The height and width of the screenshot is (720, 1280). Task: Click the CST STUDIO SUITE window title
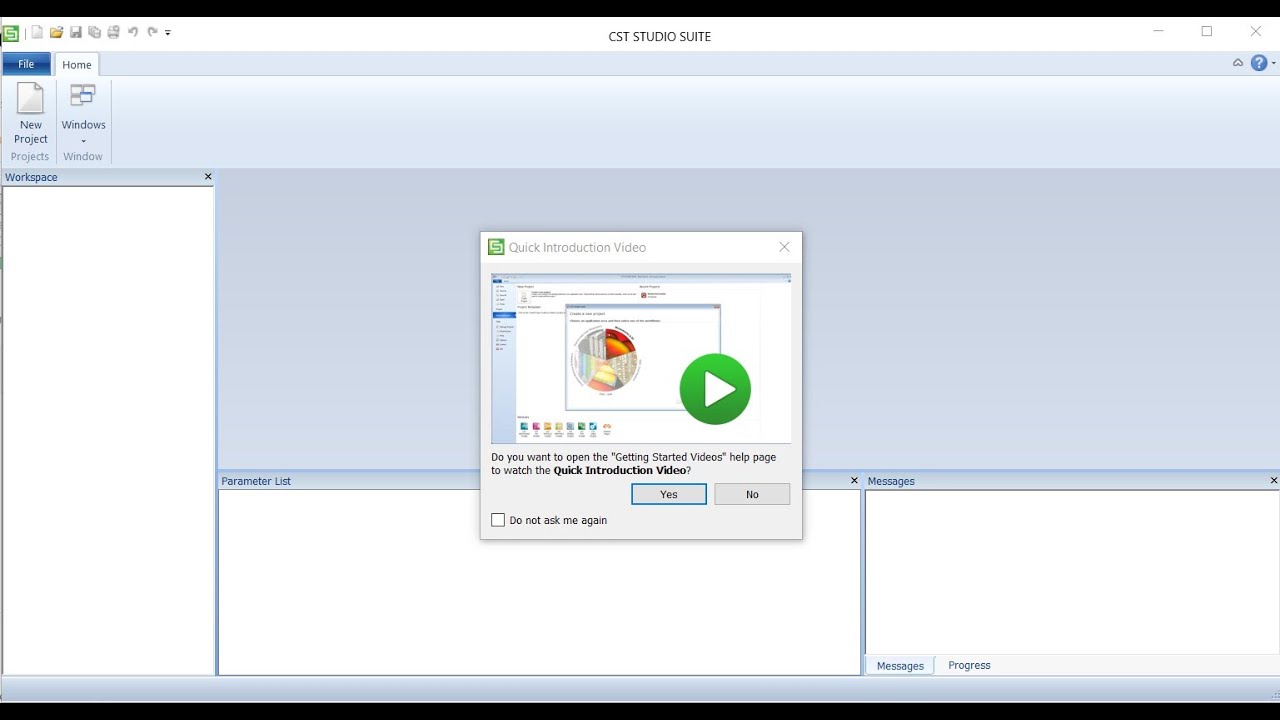(x=660, y=37)
